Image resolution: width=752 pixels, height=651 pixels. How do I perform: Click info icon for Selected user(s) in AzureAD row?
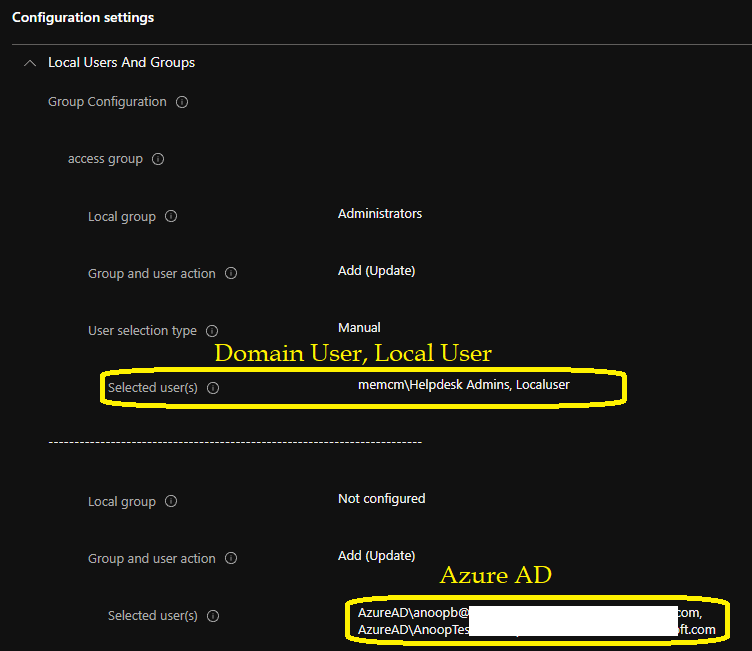(x=213, y=616)
